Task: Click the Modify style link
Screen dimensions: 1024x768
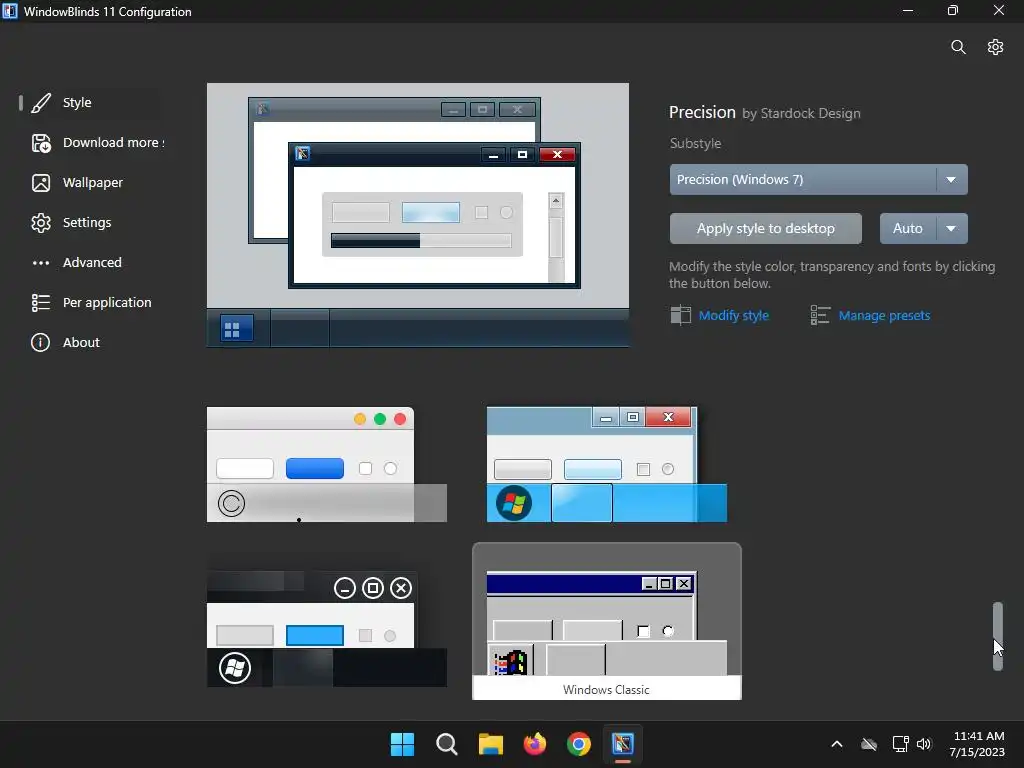Action: tap(733, 315)
